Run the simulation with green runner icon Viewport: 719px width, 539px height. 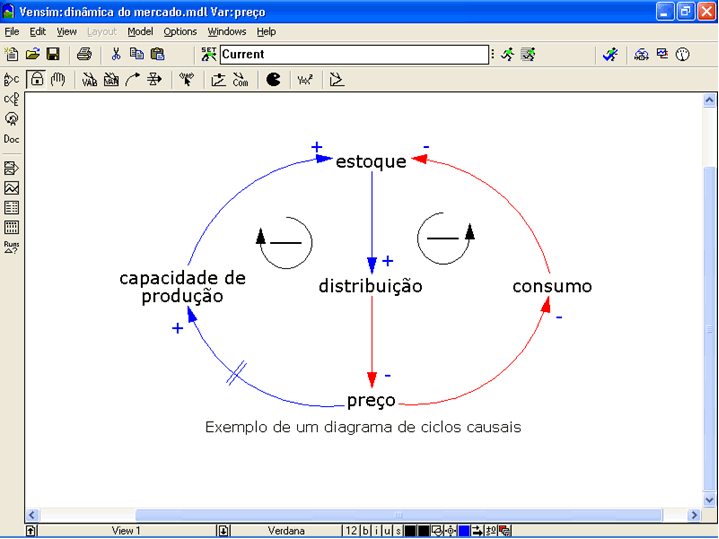[x=508, y=54]
